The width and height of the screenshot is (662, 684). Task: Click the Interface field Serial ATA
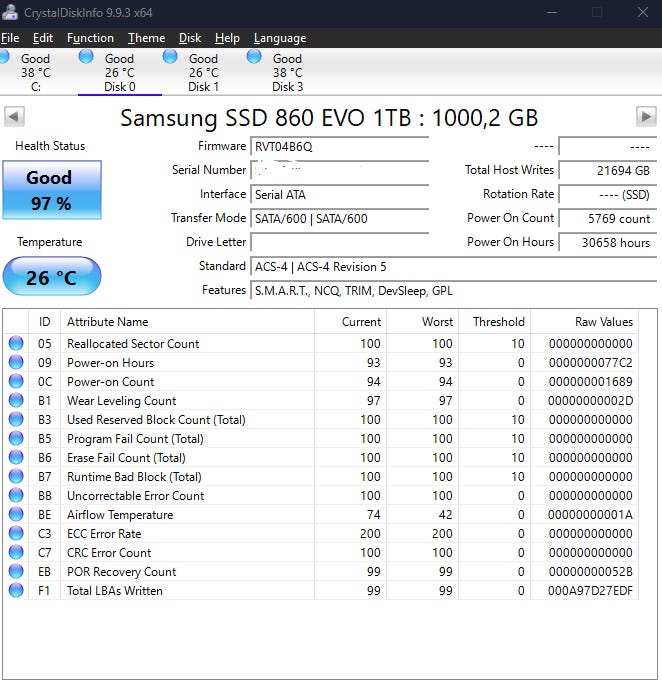tap(340, 194)
